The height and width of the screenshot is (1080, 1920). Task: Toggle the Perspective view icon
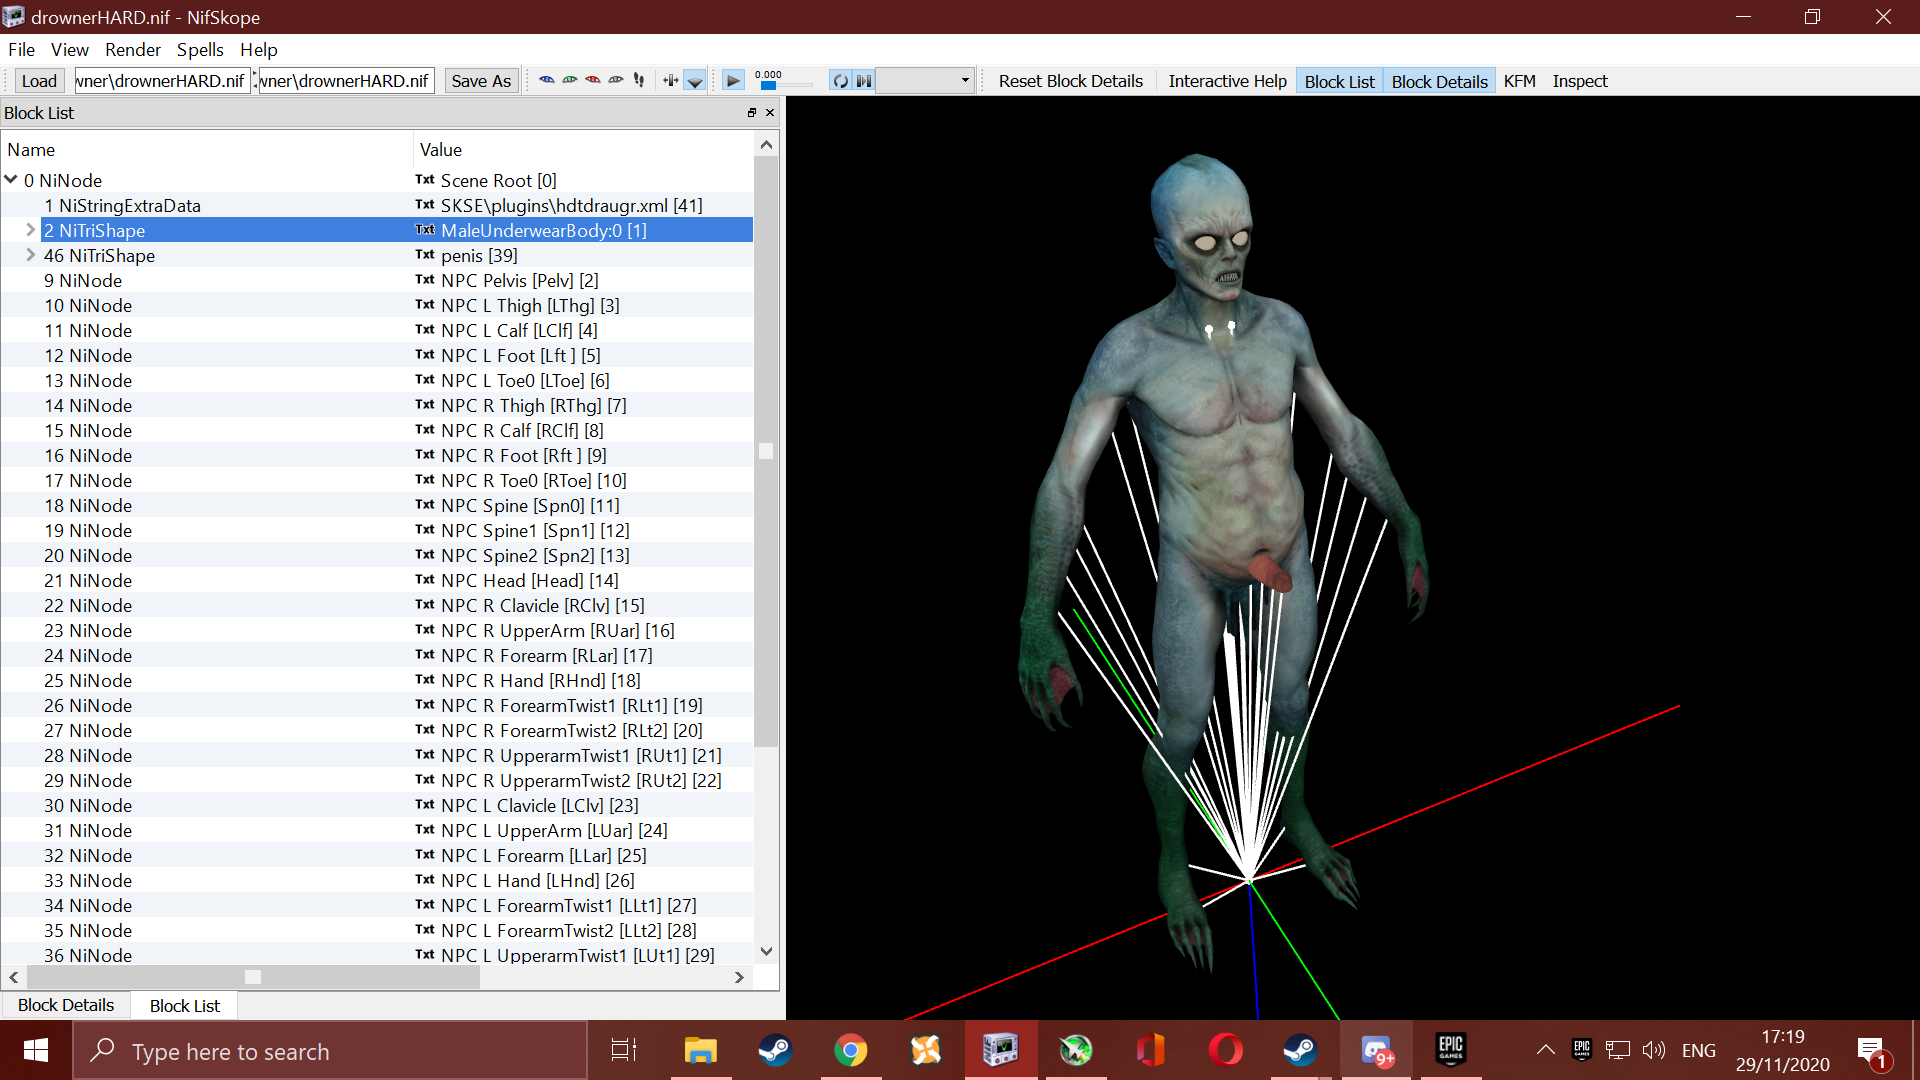[x=695, y=81]
